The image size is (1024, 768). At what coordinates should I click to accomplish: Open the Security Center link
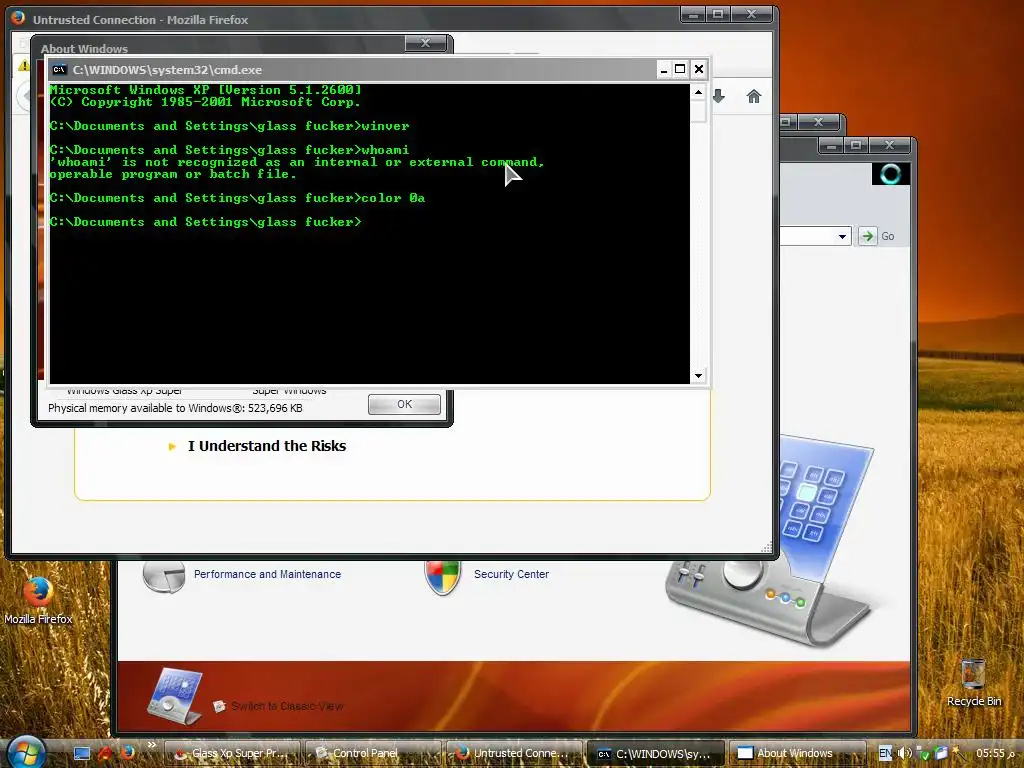[511, 574]
